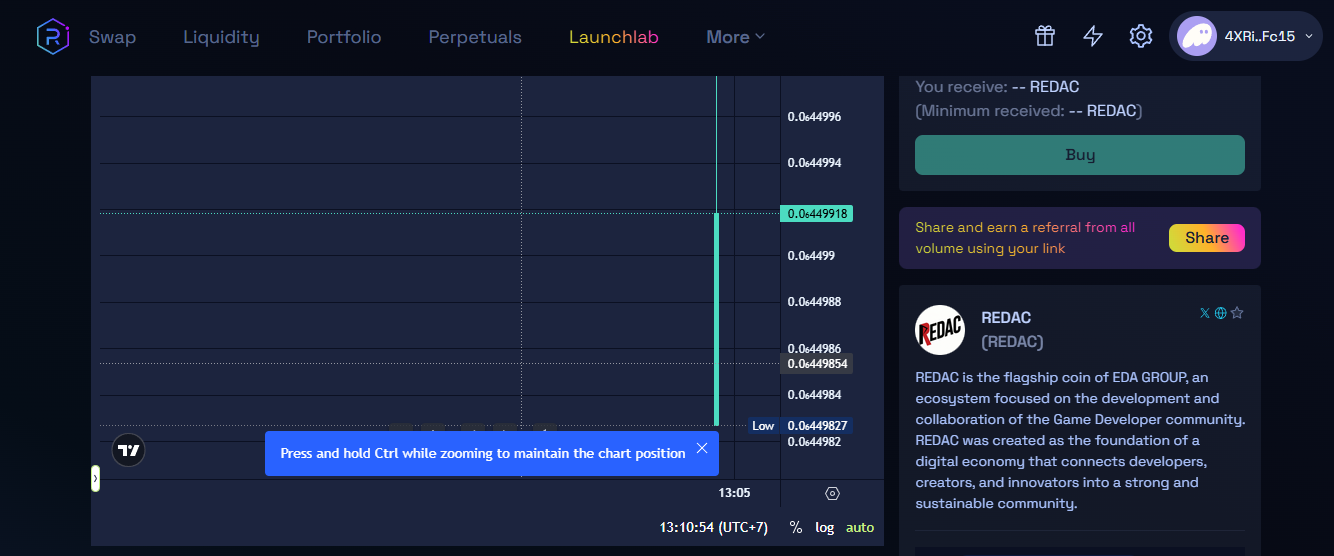Click the TradingView logo on chart
The width and height of the screenshot is (1334, 556).
pyautogui.click(x=129, y=450)
